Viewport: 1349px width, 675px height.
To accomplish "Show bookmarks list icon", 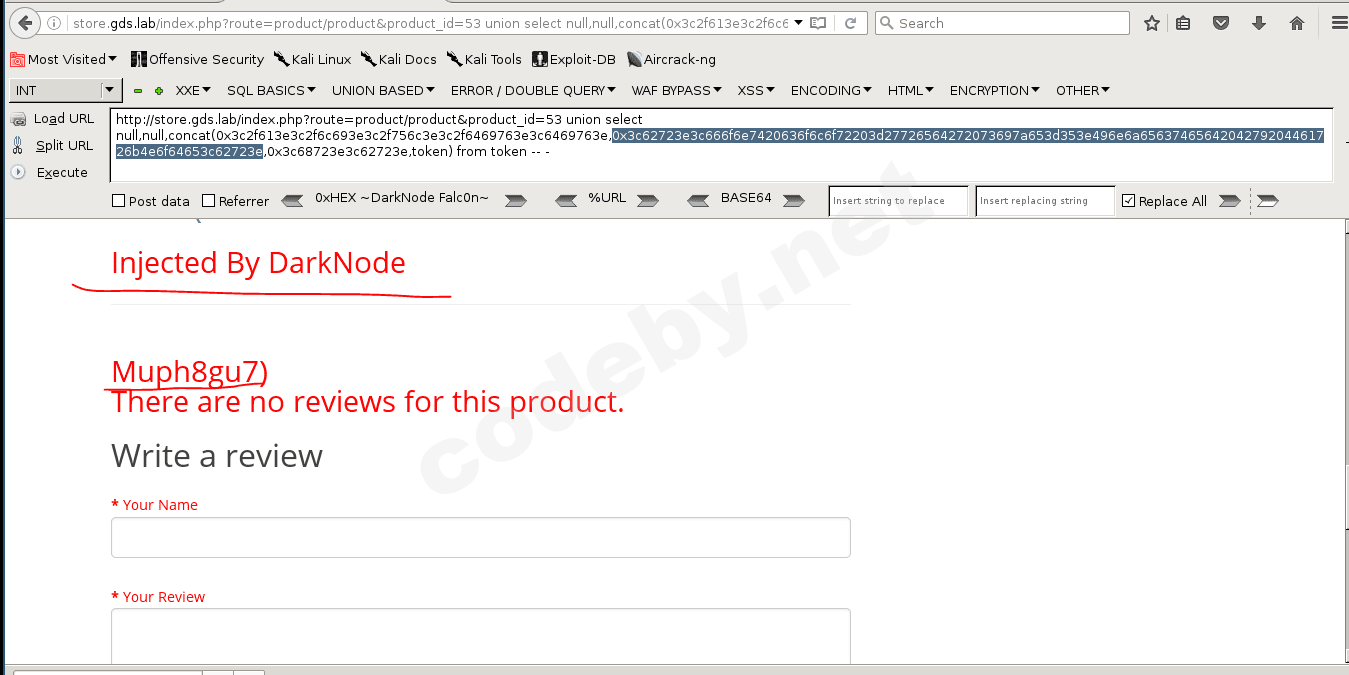I will [1183, 23].
